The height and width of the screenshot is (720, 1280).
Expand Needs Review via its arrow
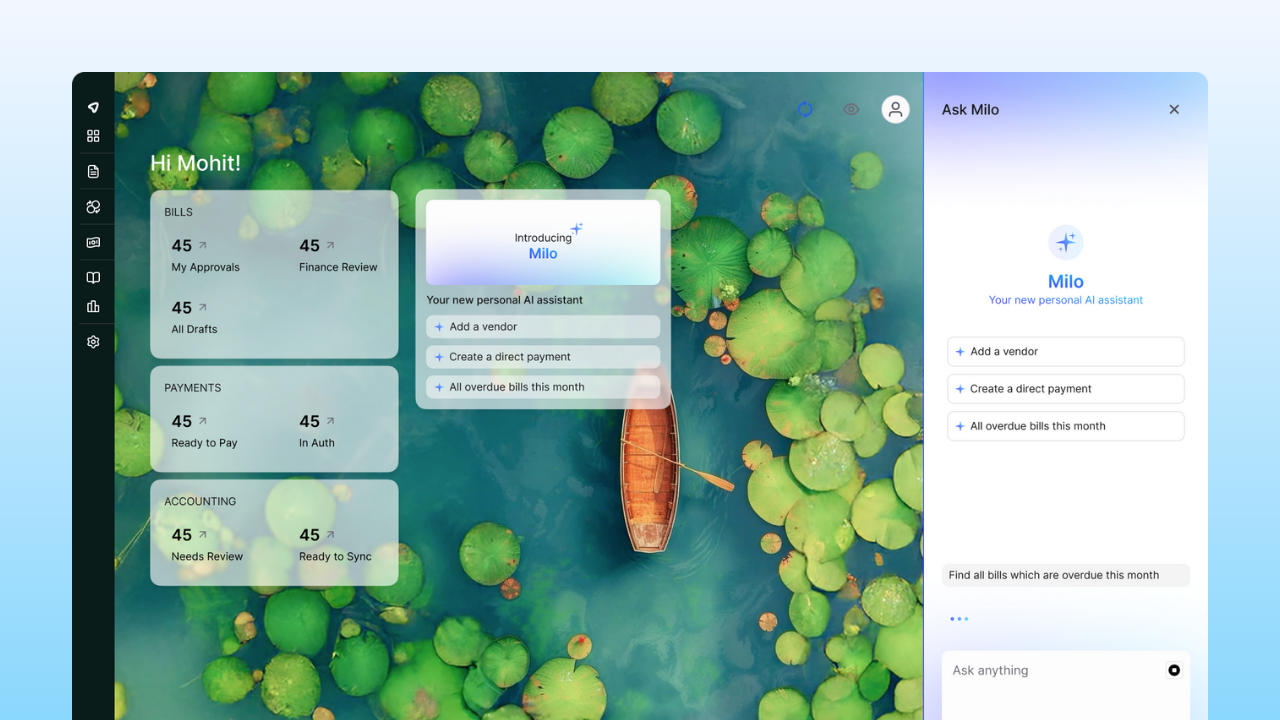point(200,531)
